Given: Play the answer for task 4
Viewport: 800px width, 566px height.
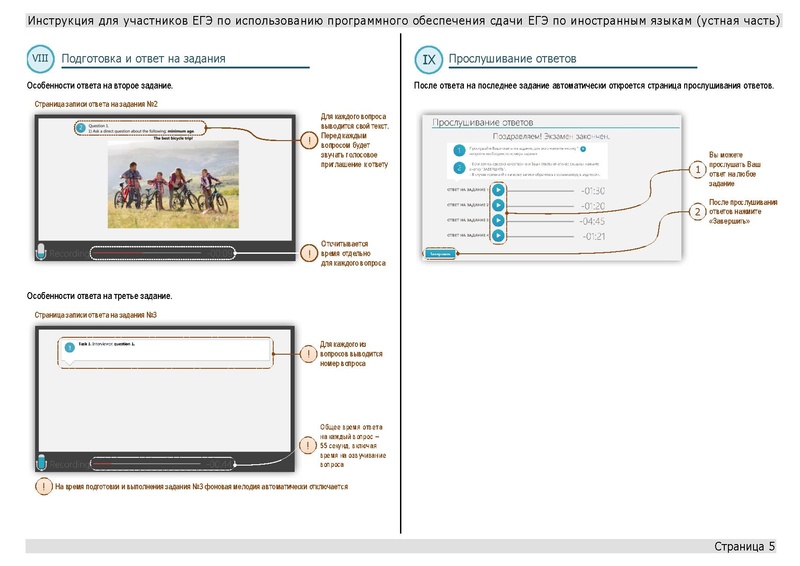Looking at the screenshot, I should click(x=498, y=236).
